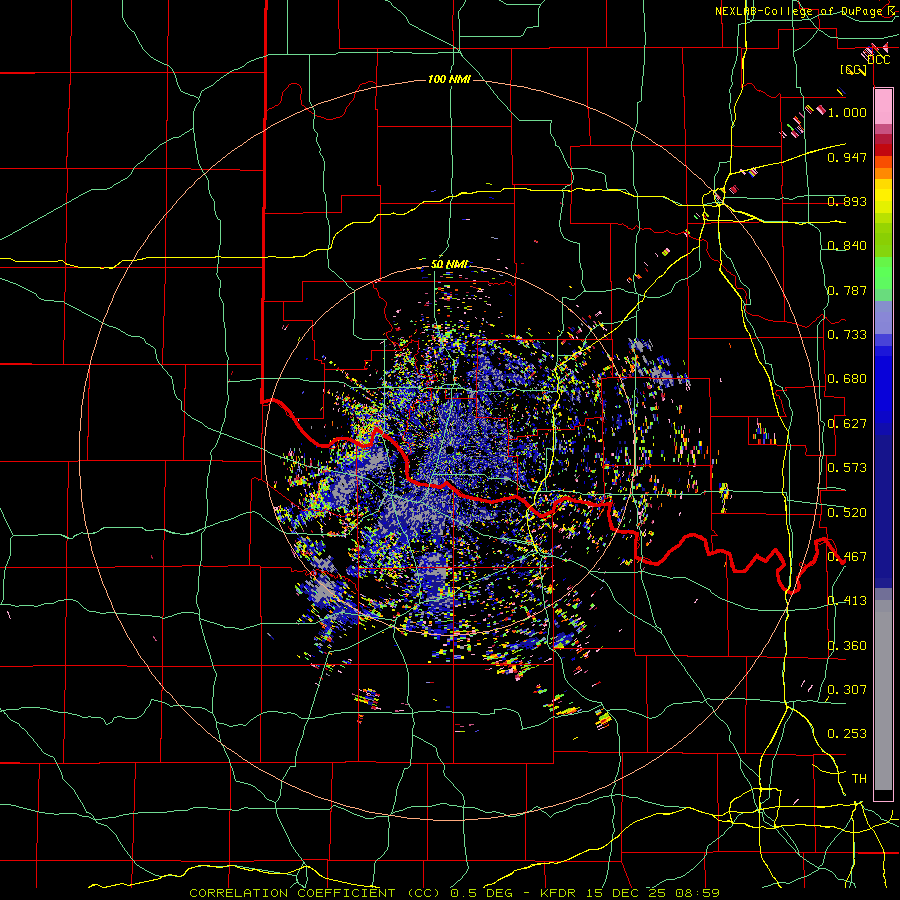Click the 0.947 scale value
The image size is (900, 900).
(x=847, y=157)
